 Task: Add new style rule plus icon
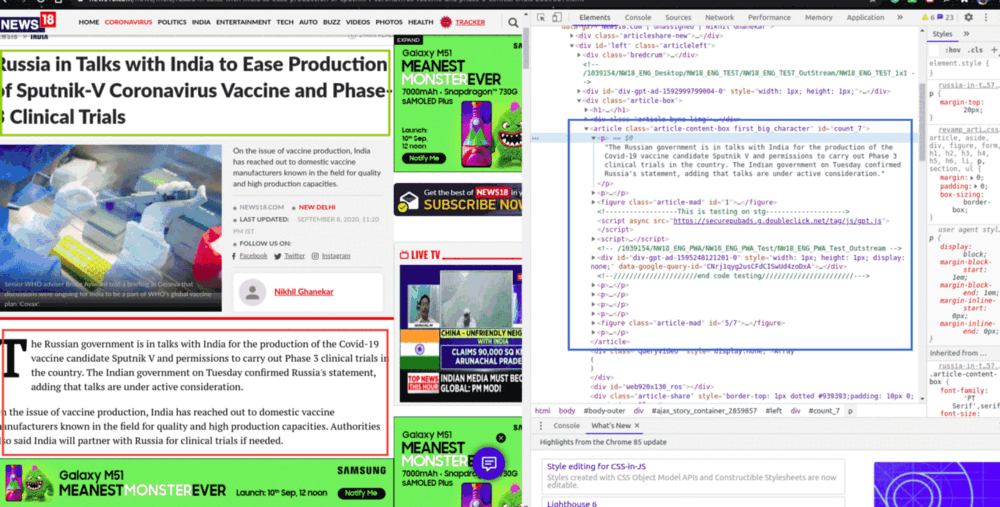(994, 50)
